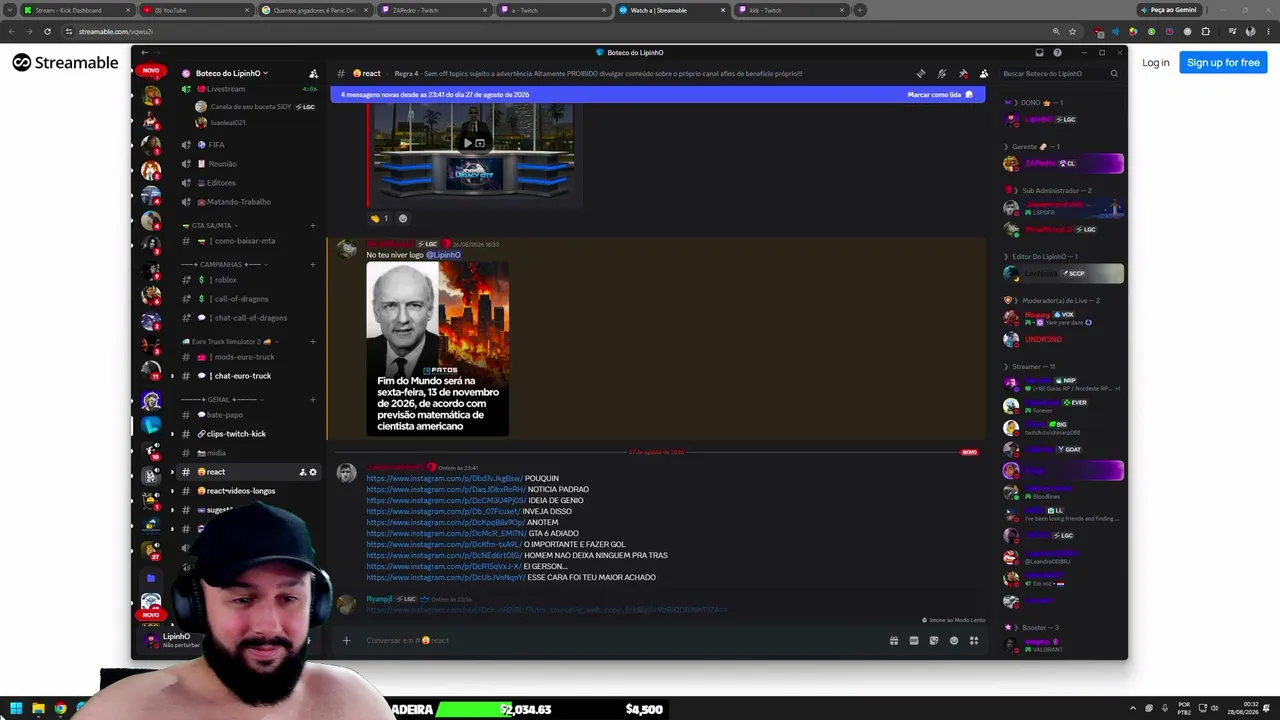The width and height of the screenshot is (1280, 720).
Task: Open the Discord help icon
Action: pos(1057,52)
